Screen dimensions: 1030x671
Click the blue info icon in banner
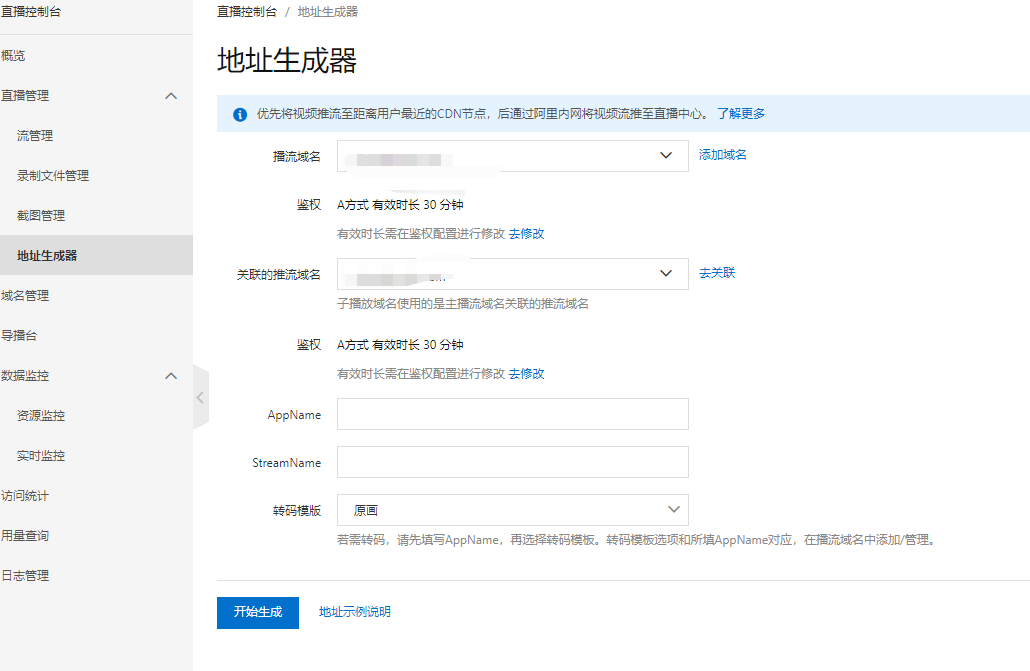[240, 114]
